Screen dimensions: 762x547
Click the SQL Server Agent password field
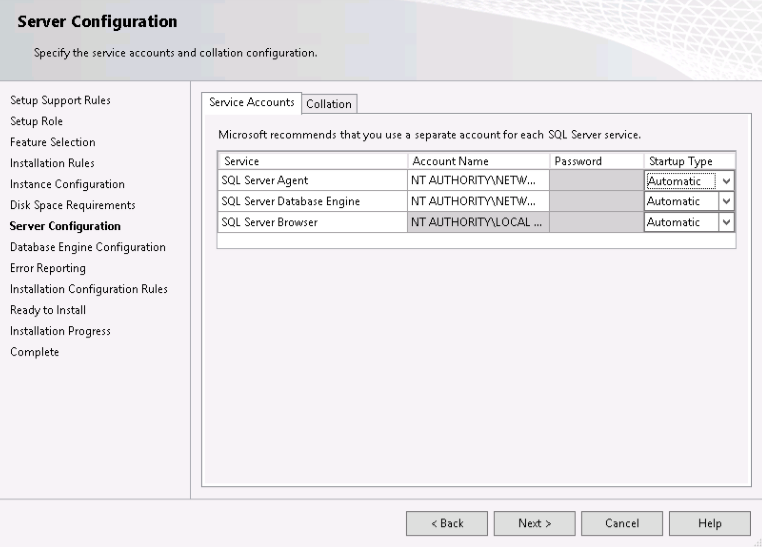(x=596, y=180)
